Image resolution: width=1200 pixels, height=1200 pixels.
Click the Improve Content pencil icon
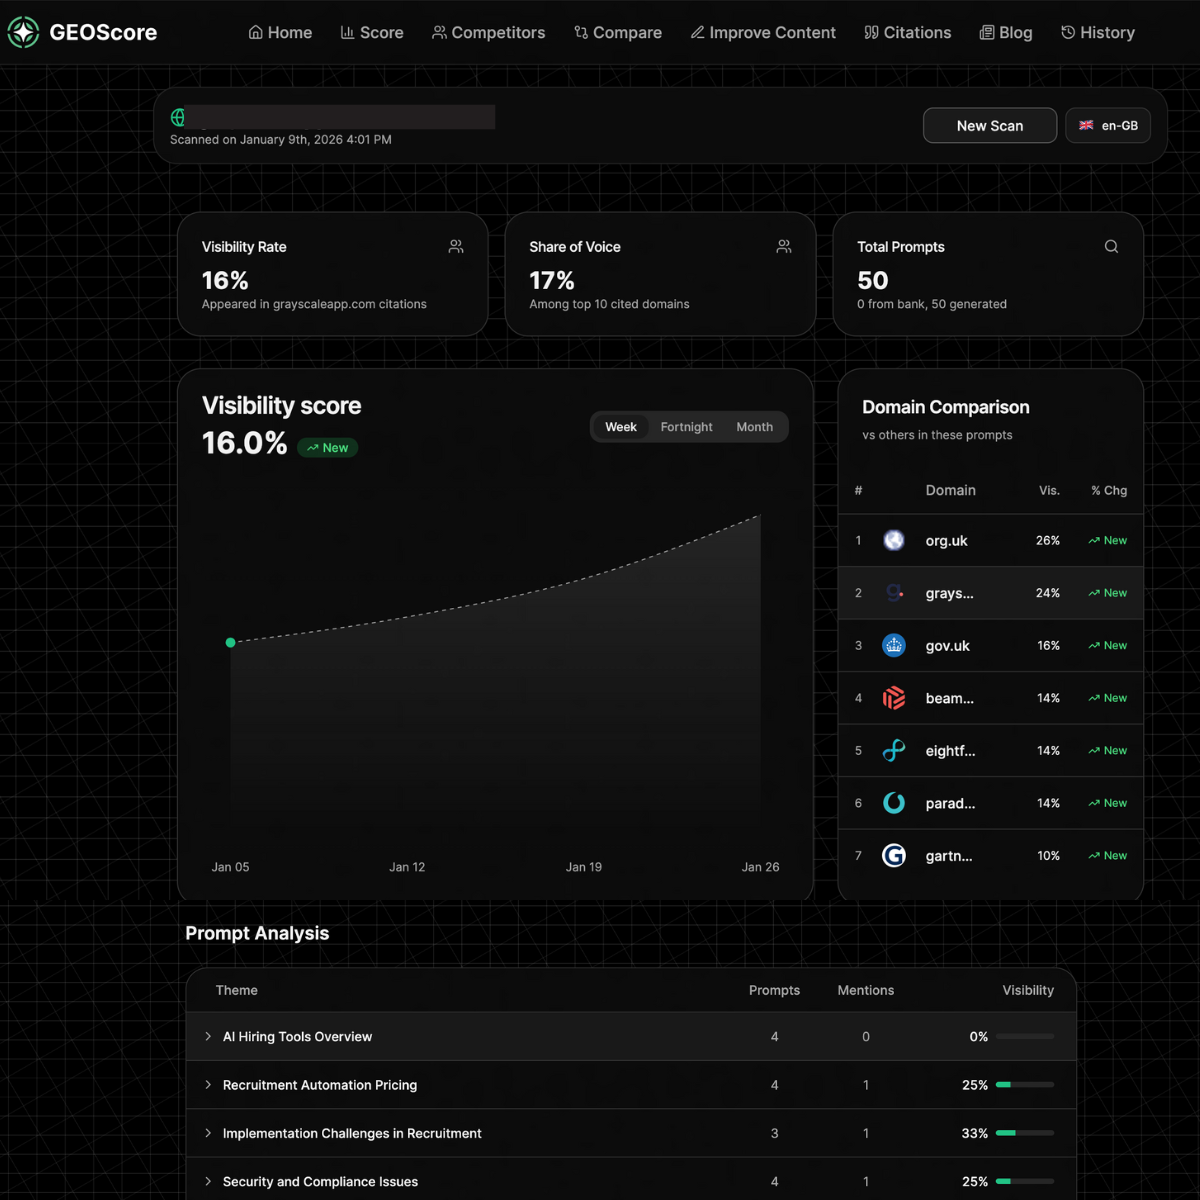tap(698, 32)
